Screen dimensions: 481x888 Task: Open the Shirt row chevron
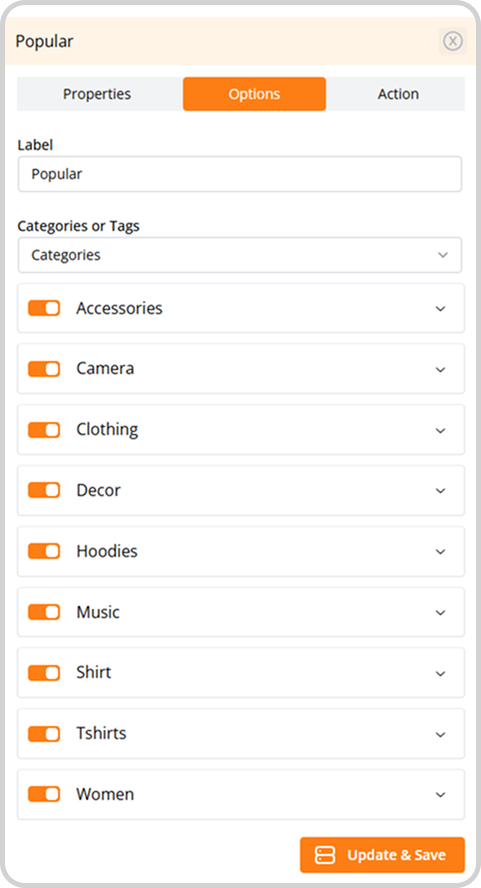click(440, 673)
